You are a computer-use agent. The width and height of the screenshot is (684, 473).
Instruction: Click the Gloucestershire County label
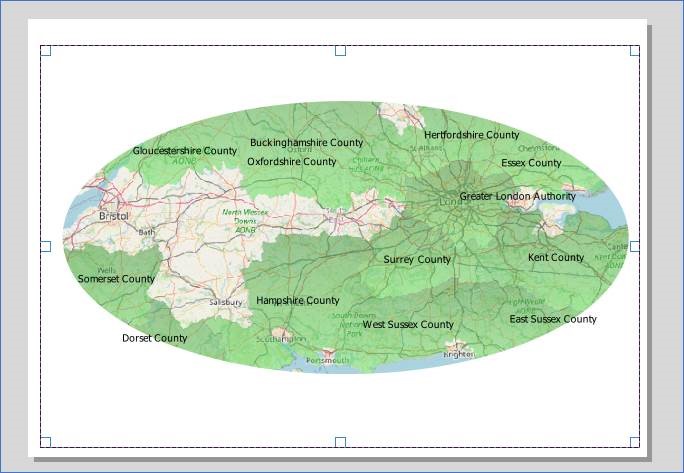pos(185,151)
